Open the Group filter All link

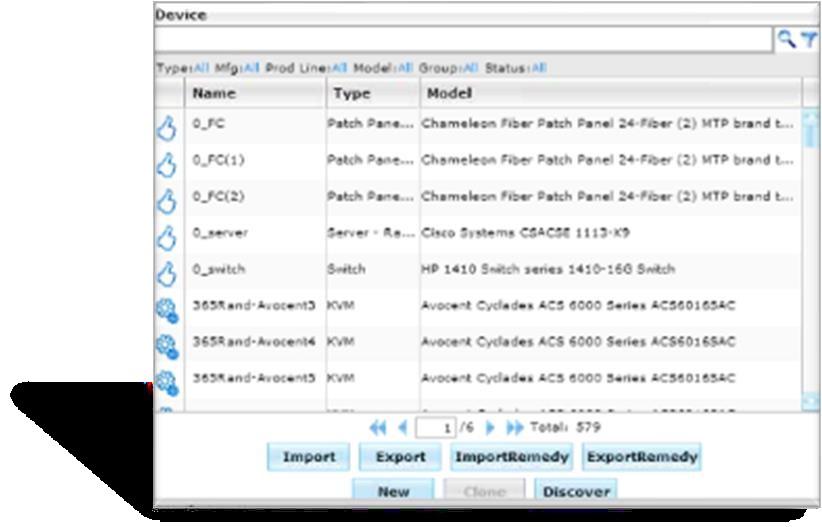[470, 68]
